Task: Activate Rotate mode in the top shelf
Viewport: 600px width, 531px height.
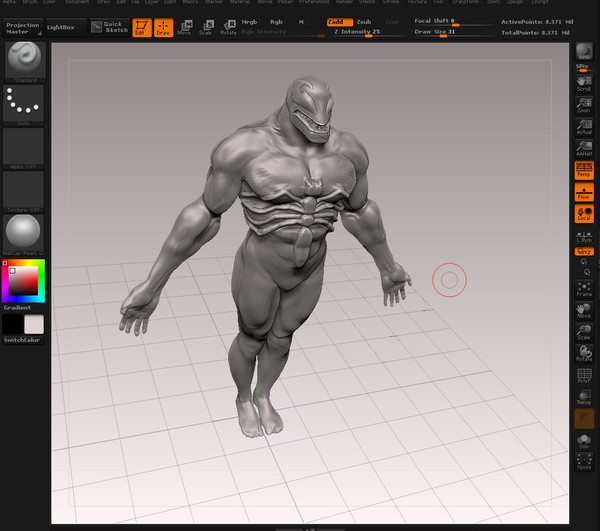Action: pos(228,28)
